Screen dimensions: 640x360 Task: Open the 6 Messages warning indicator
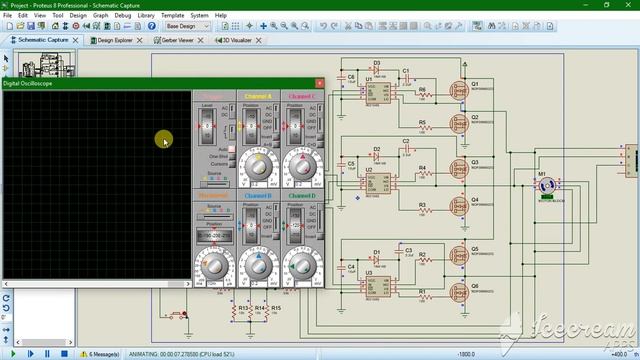coord(100,354)
